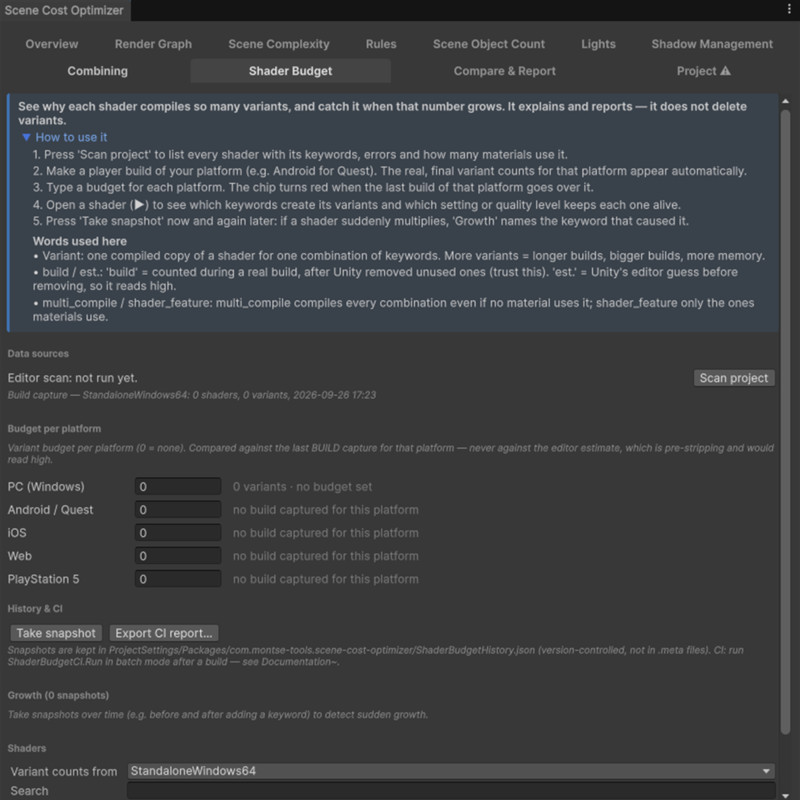Switch to the Lights tab
Screen dimensions: 800x800
(x=598, y=44)
